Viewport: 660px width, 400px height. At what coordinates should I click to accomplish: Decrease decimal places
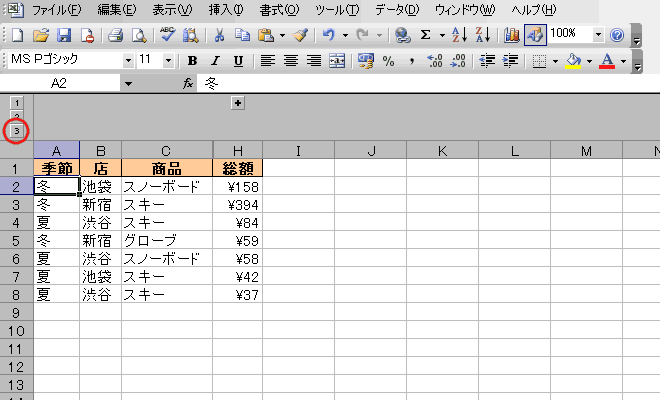pyautogui.click(x=458, y=61)
